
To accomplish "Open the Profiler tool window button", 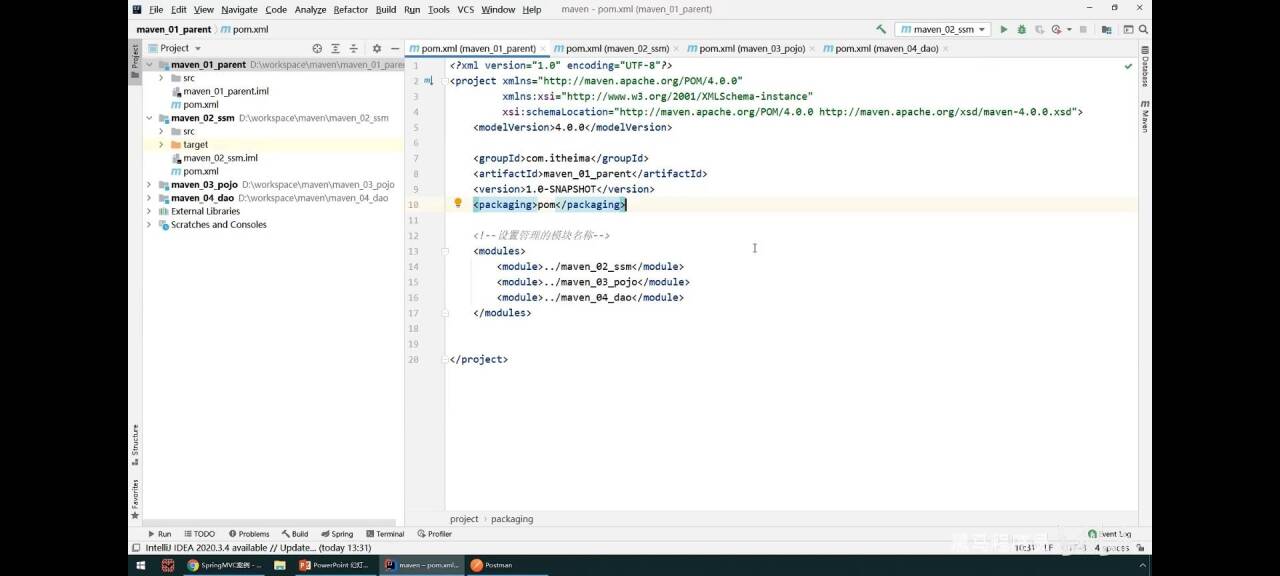I will (x=435, y=534).
